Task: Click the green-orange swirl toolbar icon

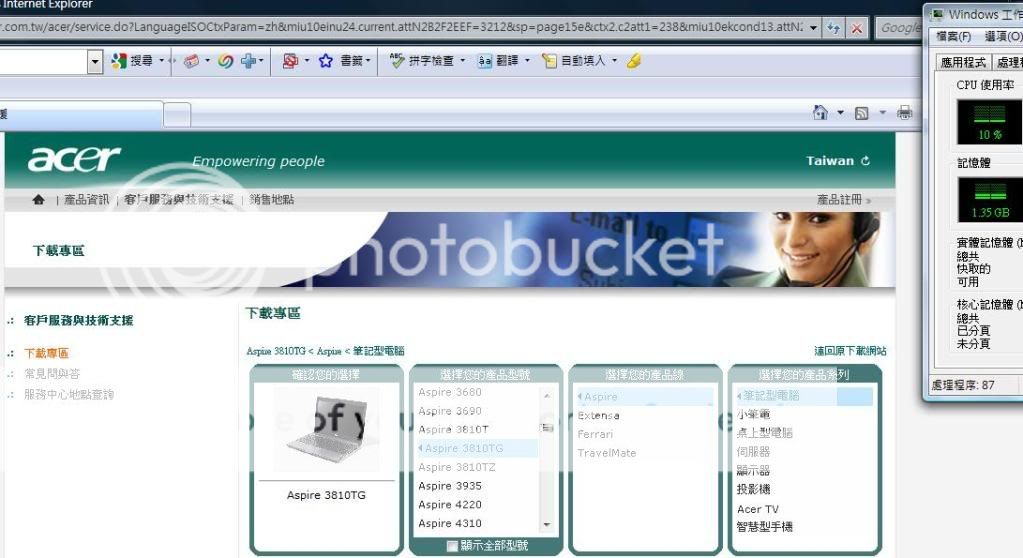Action: click(226, 61)
